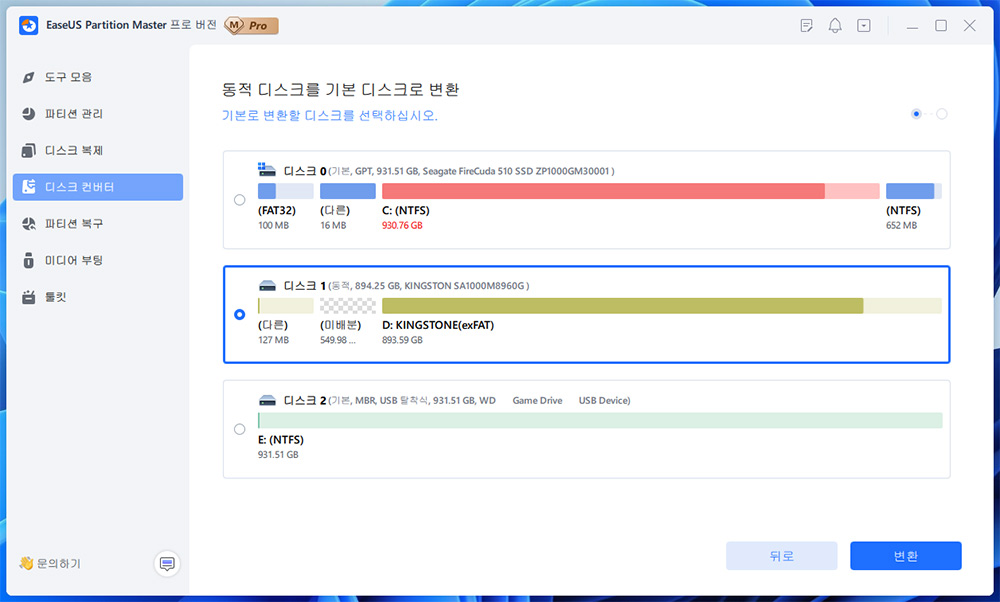The height and width of the screenshot is (602, 1000).
Task: Open 디스크 복제 in the sidebar
Action: tap(98, 150)
